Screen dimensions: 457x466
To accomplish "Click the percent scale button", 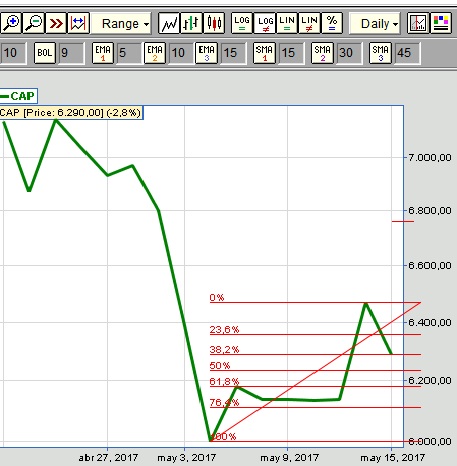I will (332, 23).
